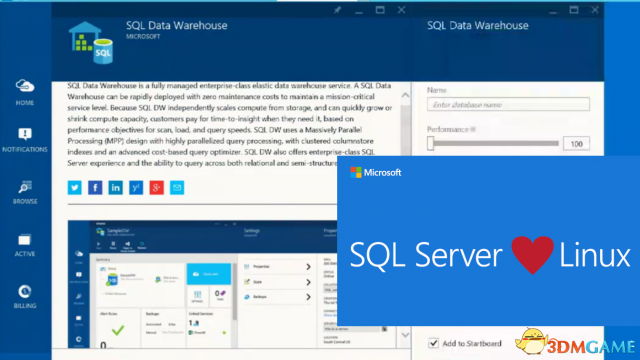Share via the Twitter icon
This screenshot has width=640, height=360.
[x=75, y=188]
